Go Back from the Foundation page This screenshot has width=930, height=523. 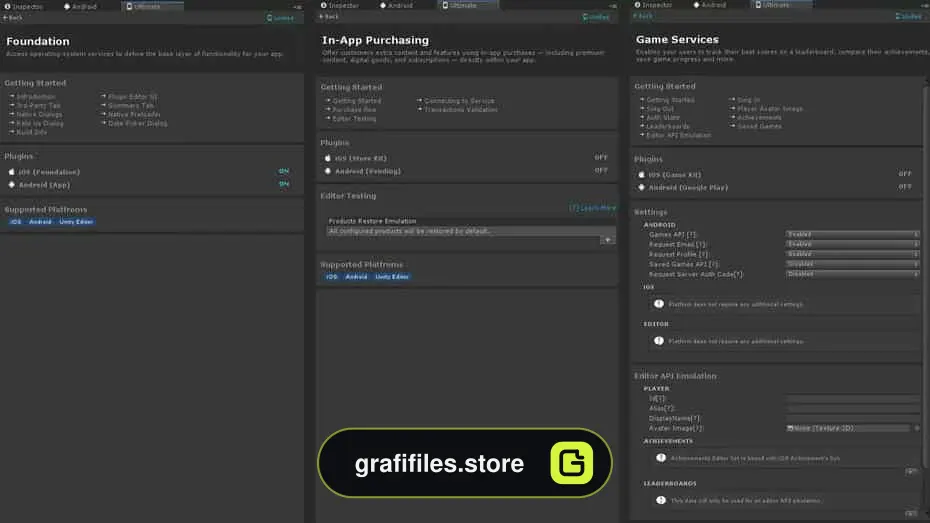pyautogui.click(x=12, y=18)
